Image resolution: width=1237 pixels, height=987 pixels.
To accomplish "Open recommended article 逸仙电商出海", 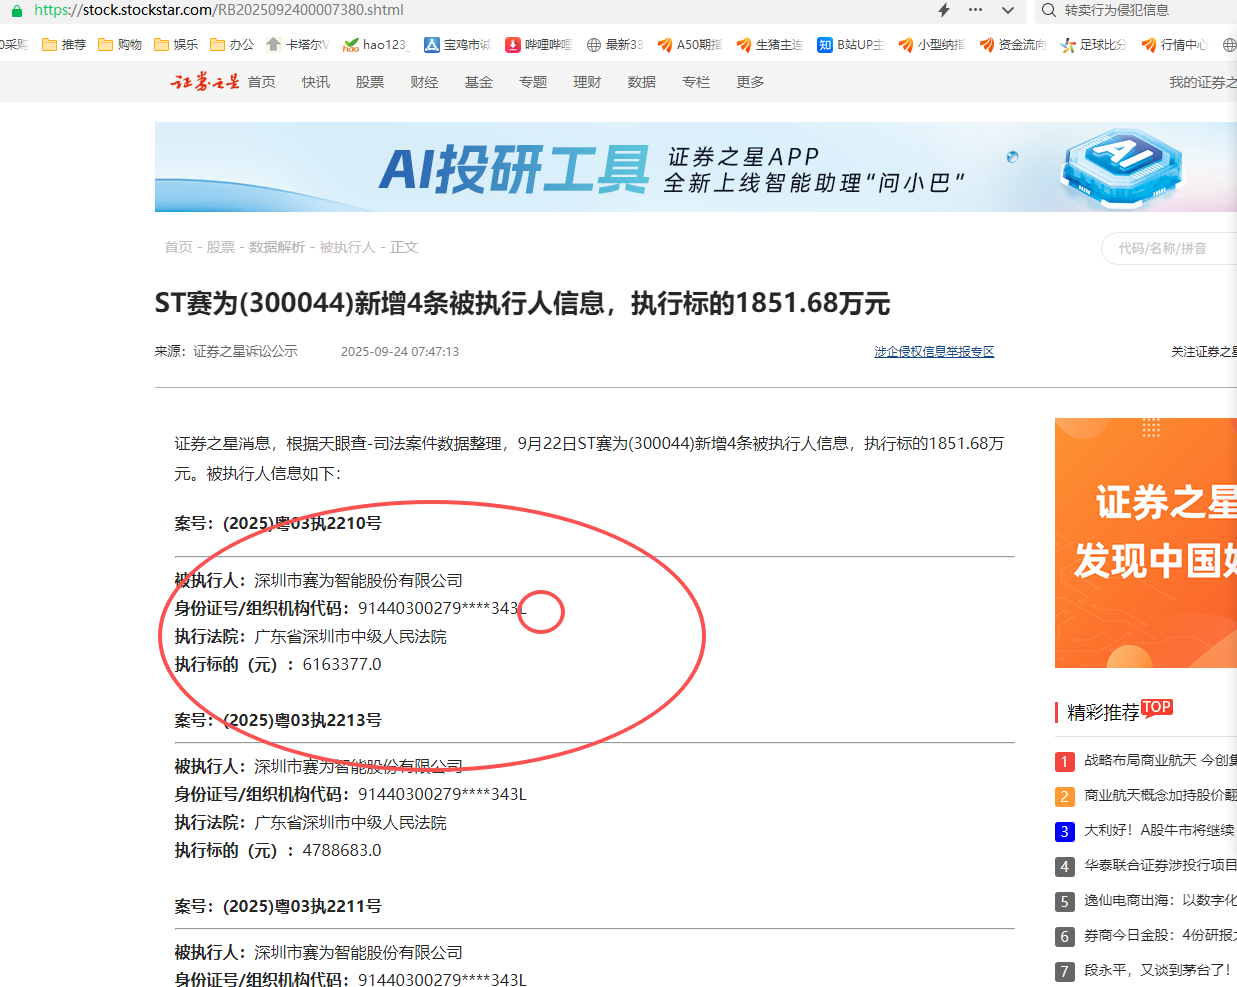I will (1160, 901).
